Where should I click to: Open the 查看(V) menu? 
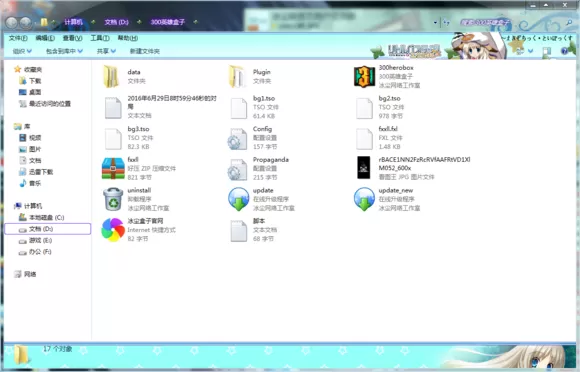(x=72, y=38)
